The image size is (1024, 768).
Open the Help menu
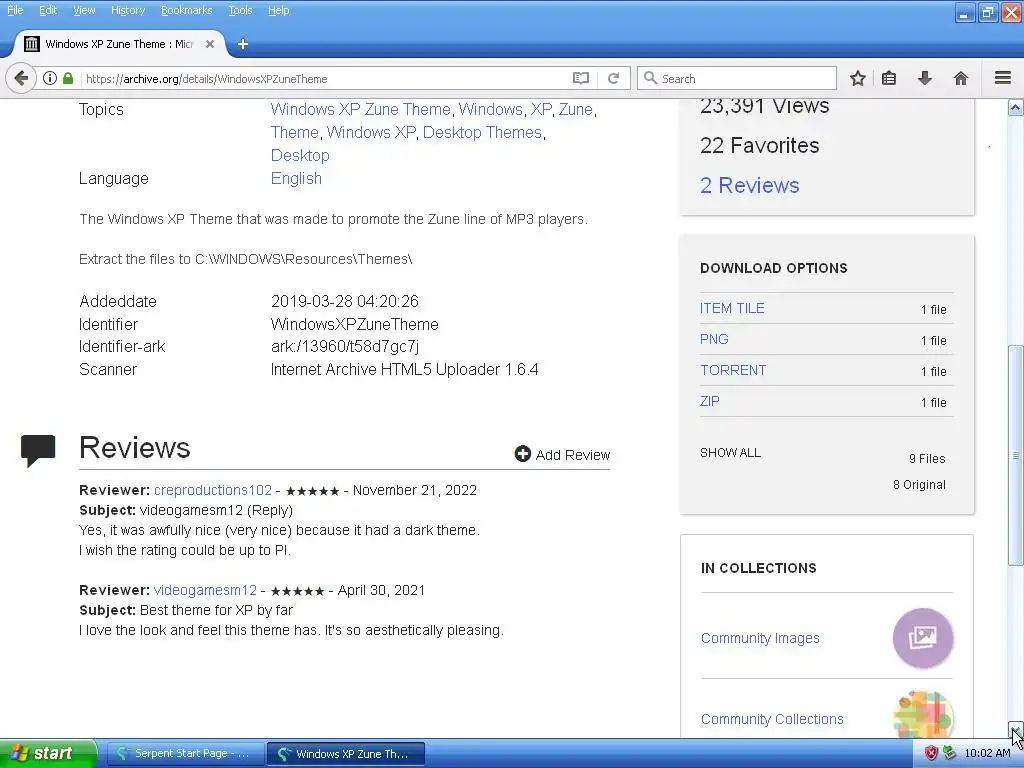278,10
